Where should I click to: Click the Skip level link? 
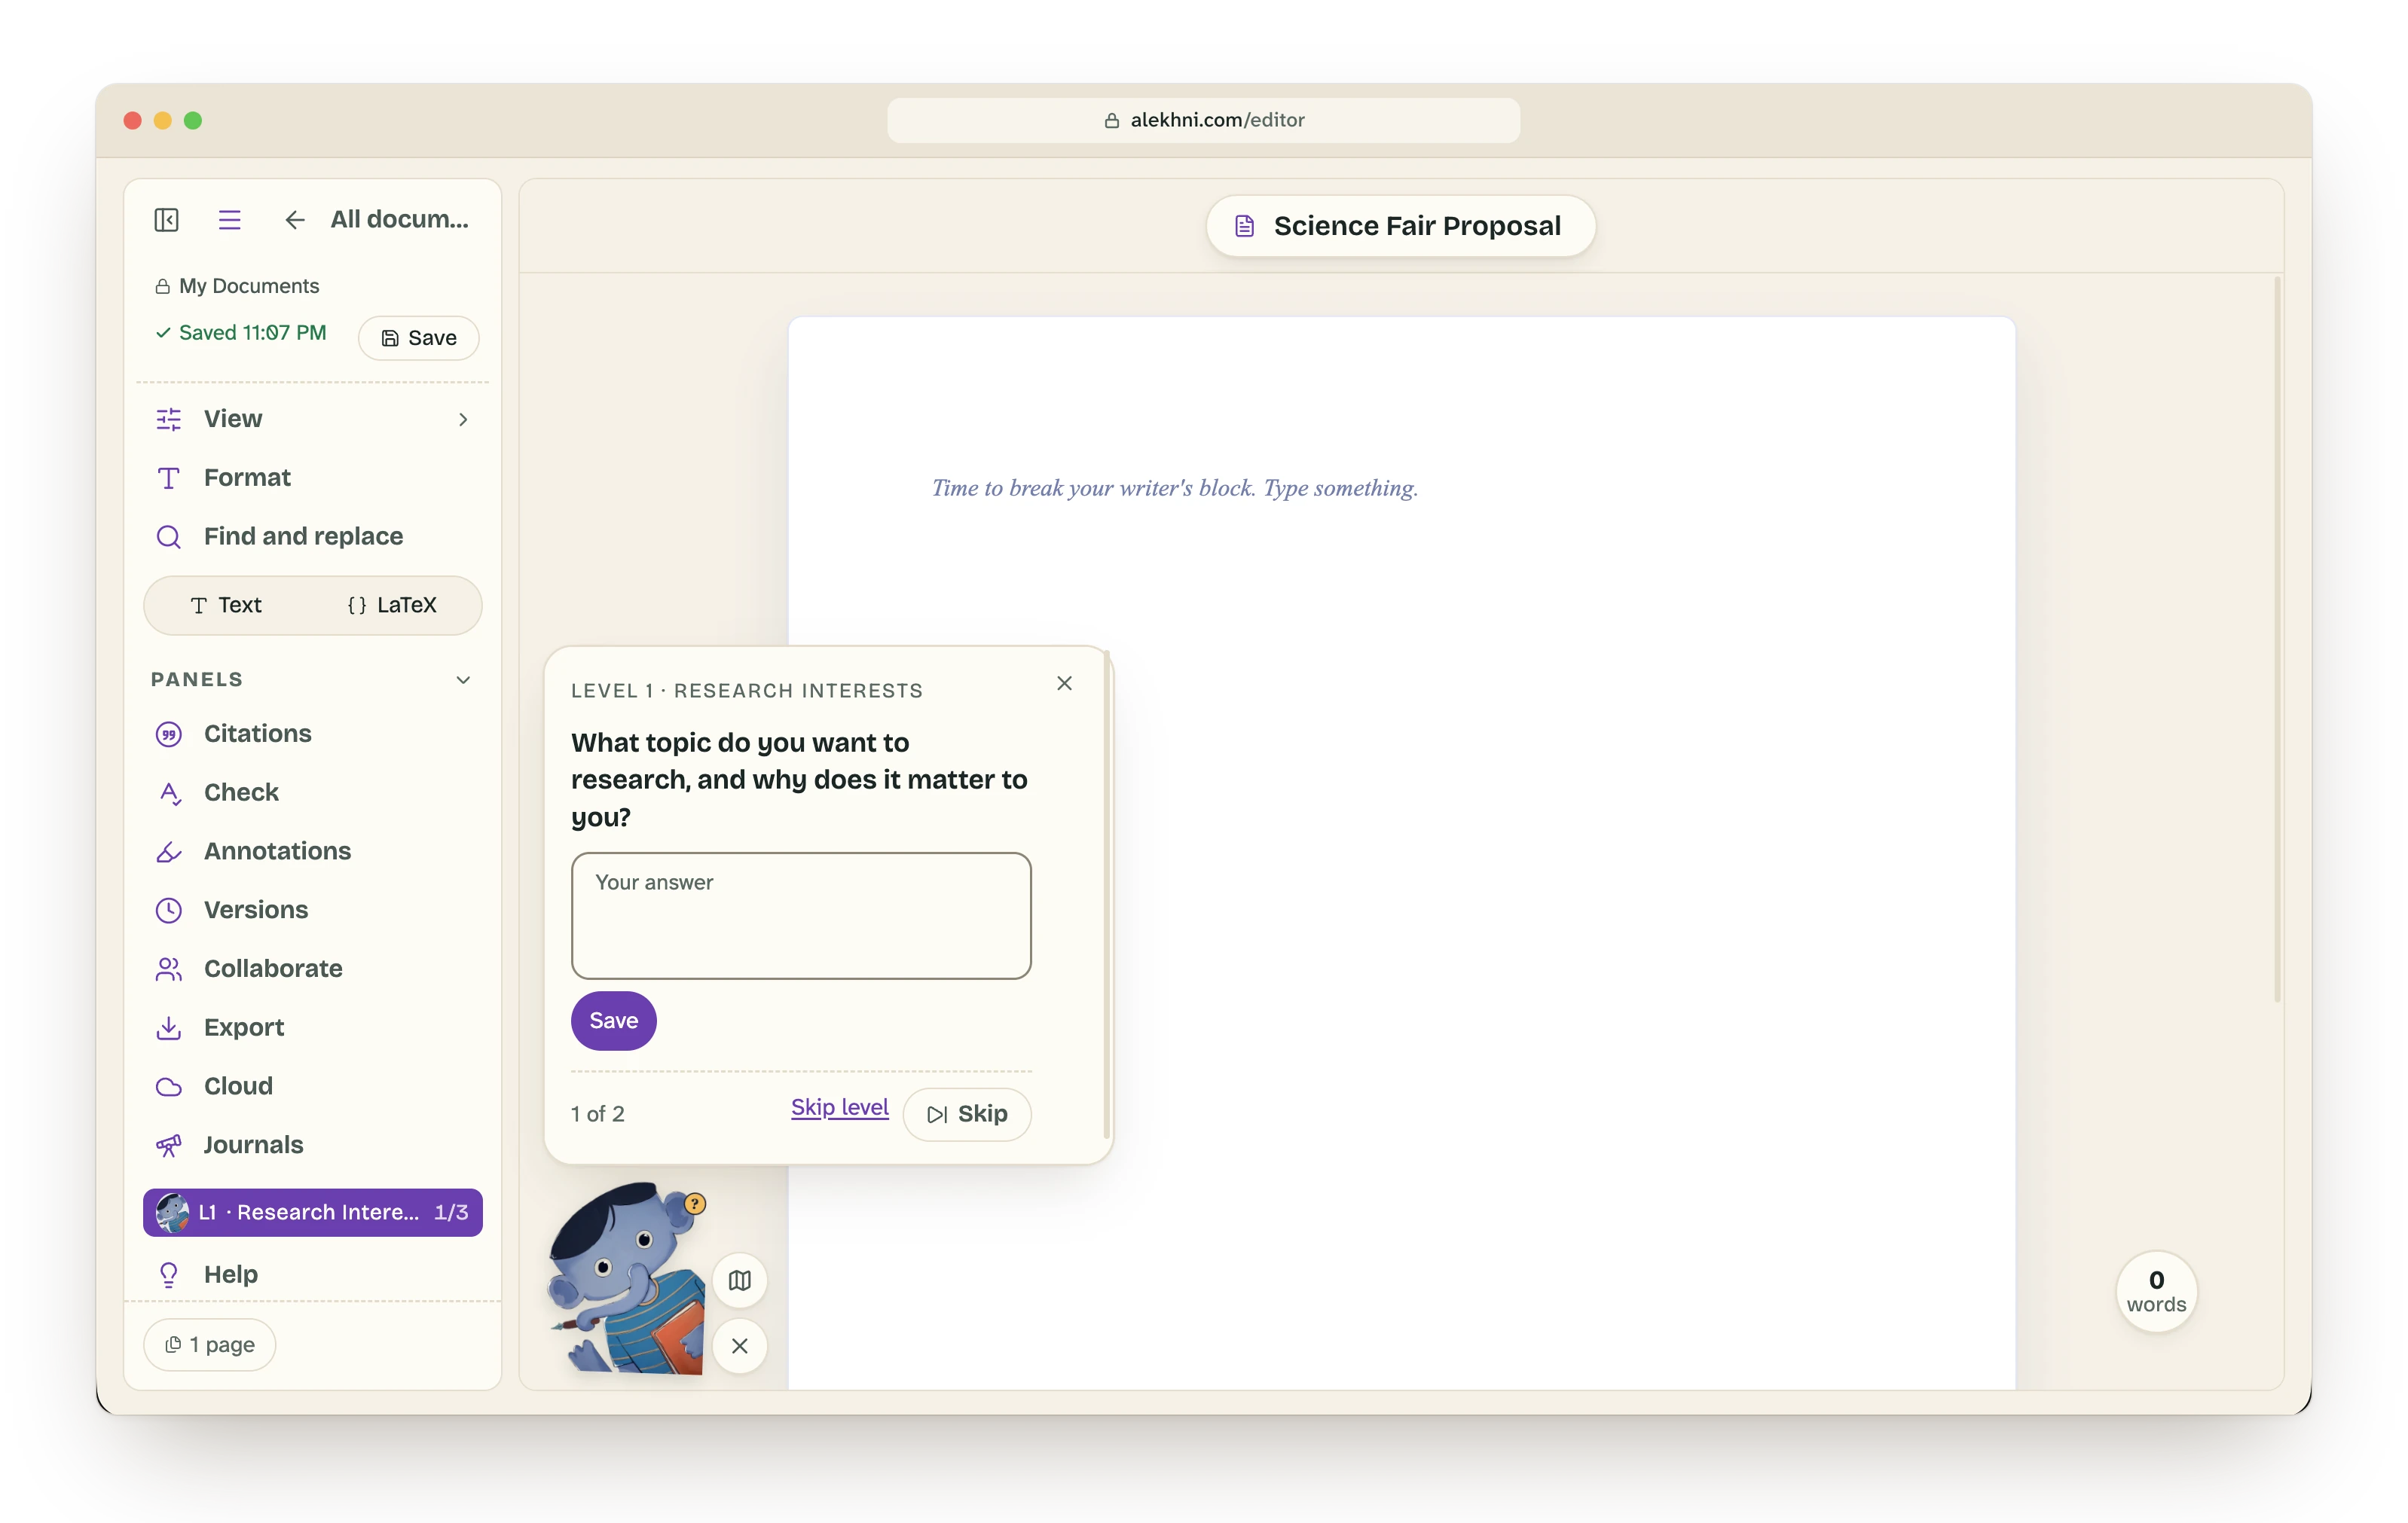point(839,1108)
